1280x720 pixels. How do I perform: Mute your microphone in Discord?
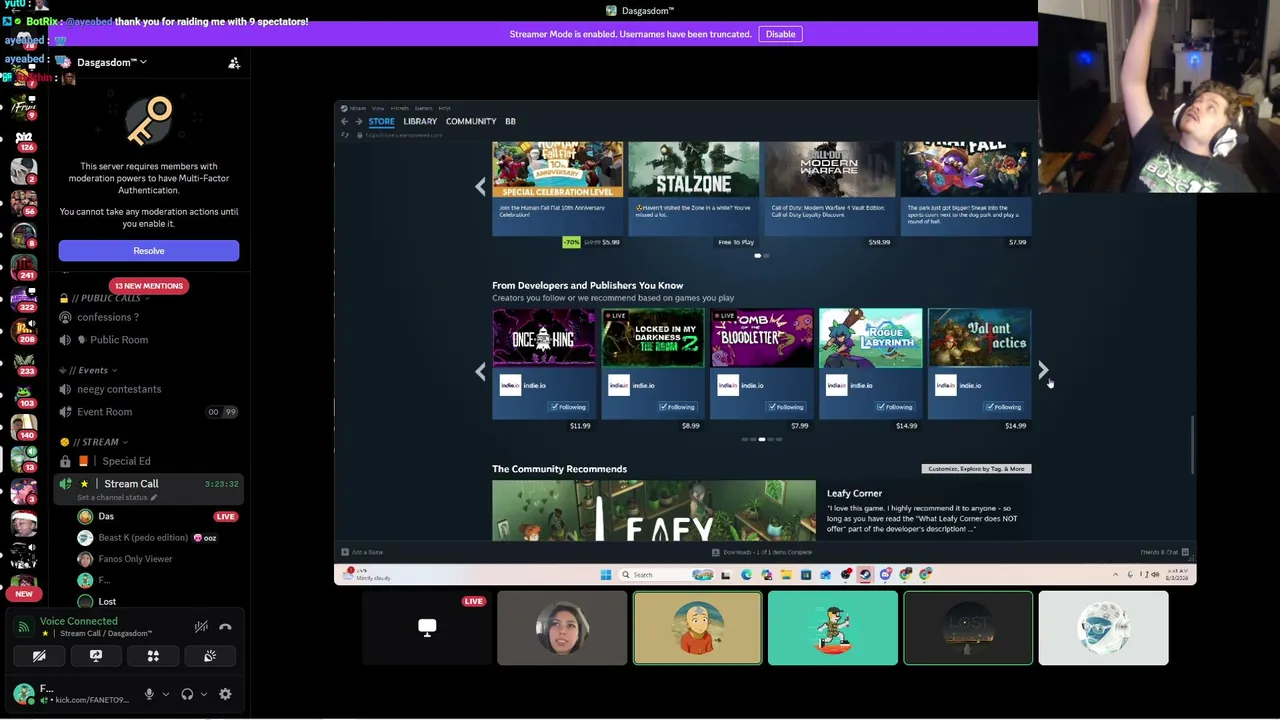tap(149, 694)
